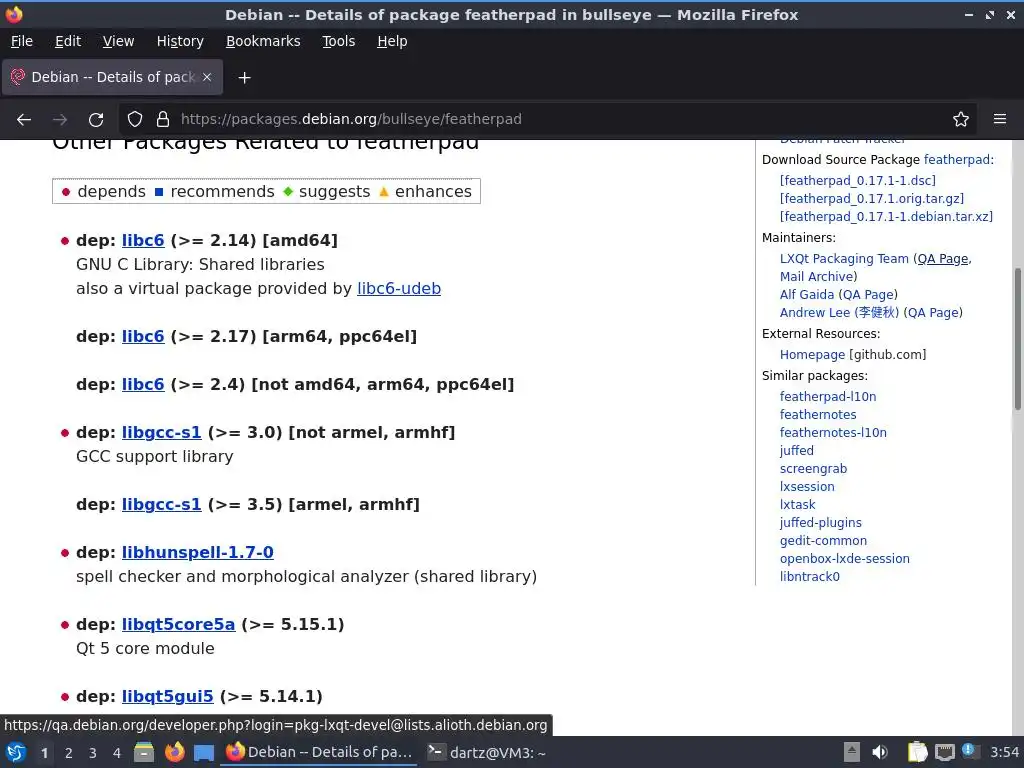Open libc6 link for amd64 dependency

143,240
